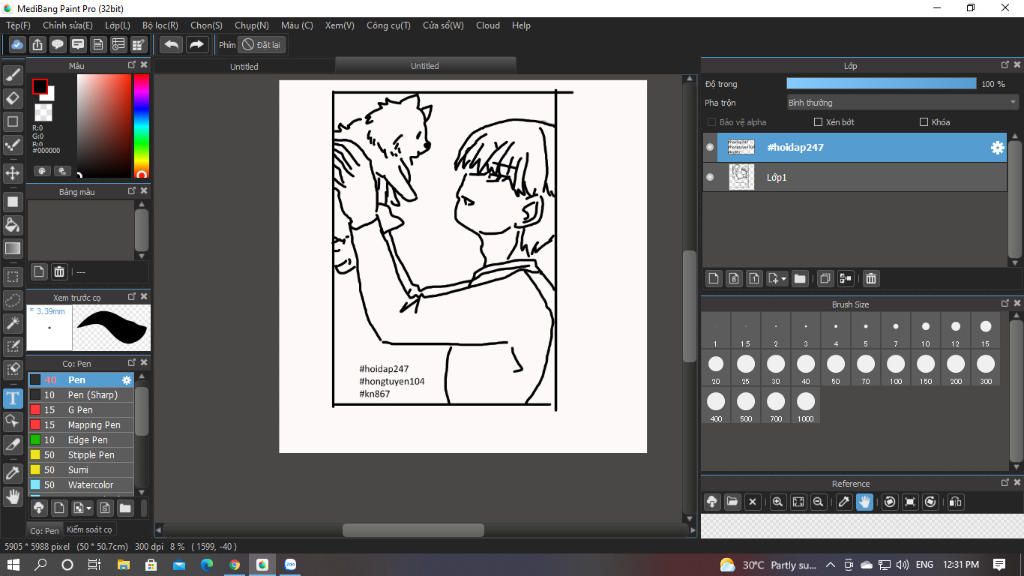Toggle the Bảo vệ alpha checkbox
This screenshot has width=1024, height=576.
tap(711, 122)
